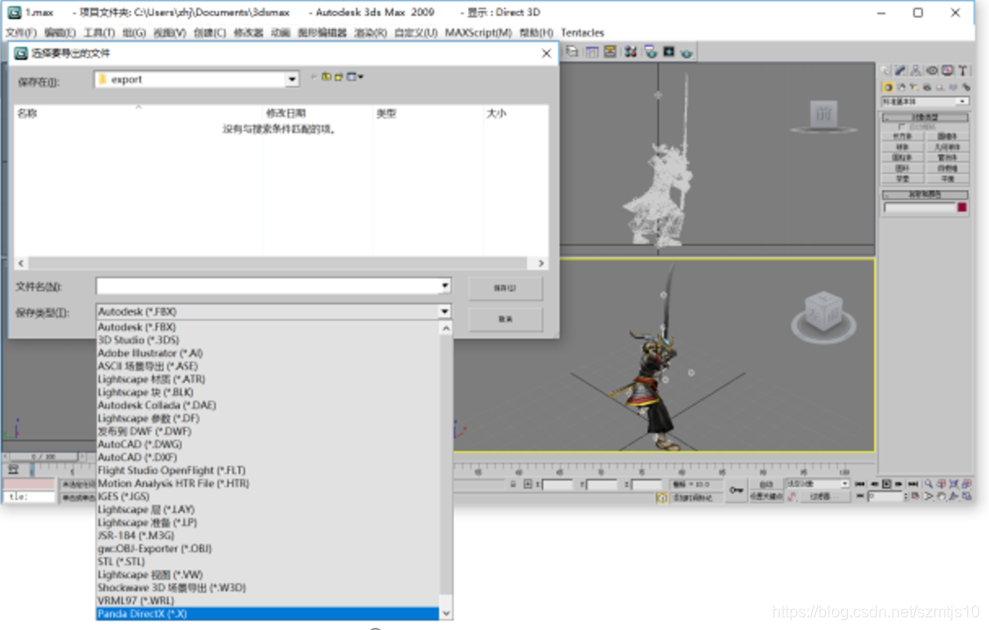Open the Tentacles menu
This screenshot has height=630, width=989.
[582, 33]
